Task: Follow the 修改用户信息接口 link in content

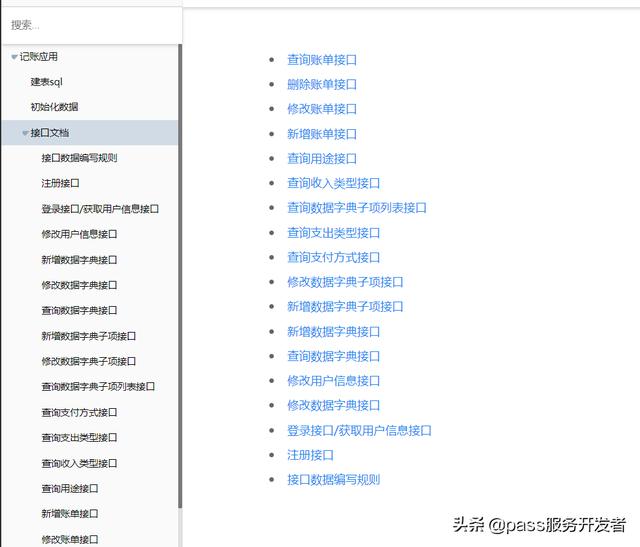Action: coord(333,381)
